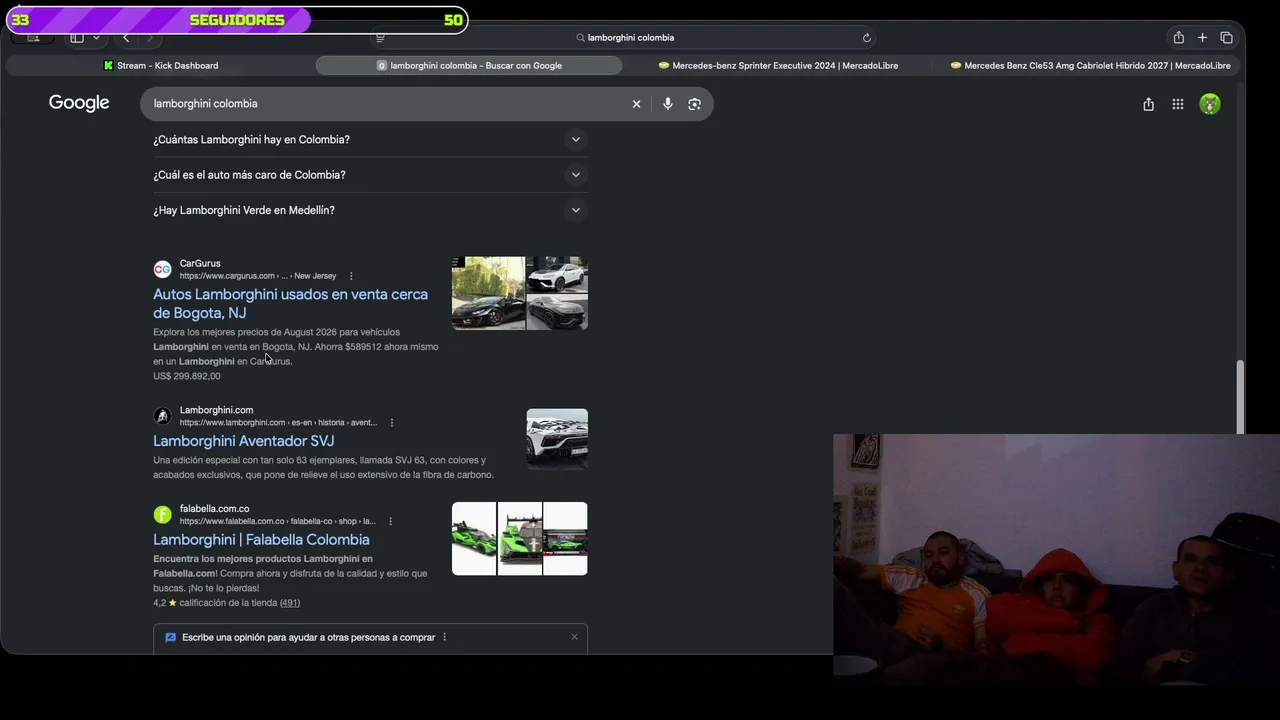Screen dimensions: 1280x720
Task: Dismiss the 'Escribe una opinión' banner
Action: click(x=575, y=637)
